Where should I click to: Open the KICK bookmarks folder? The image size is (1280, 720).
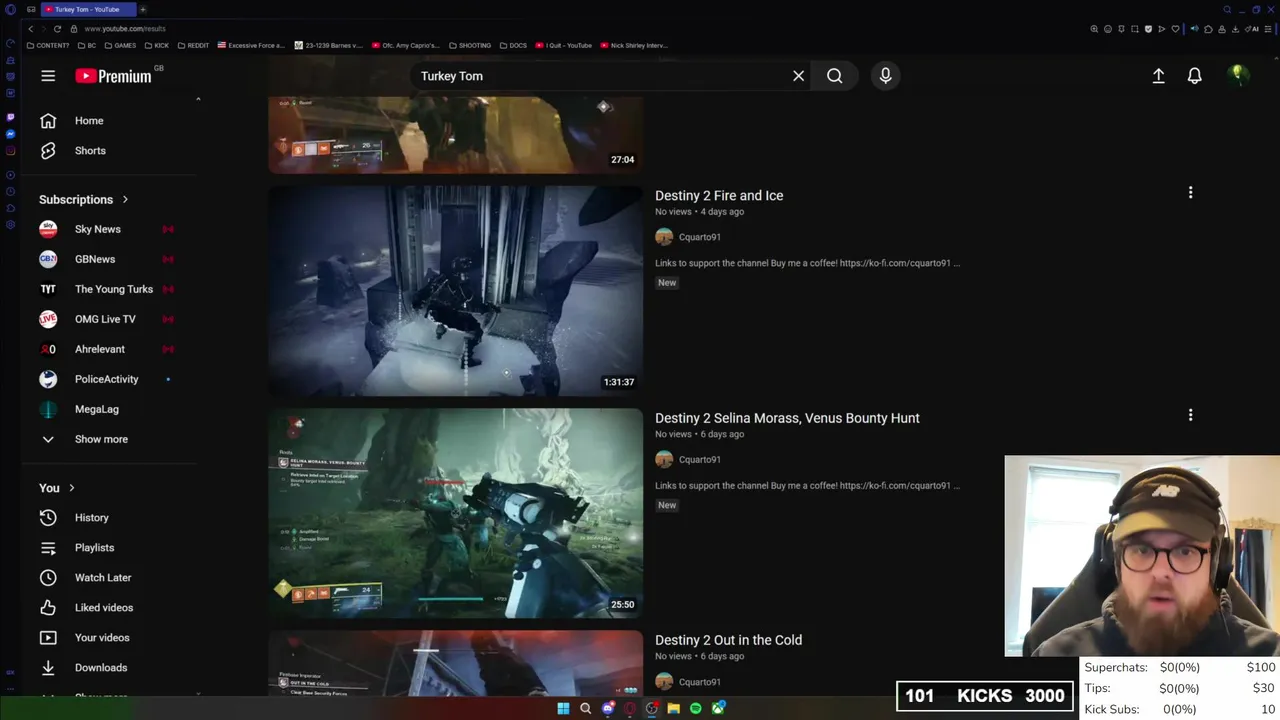(157, 45)
